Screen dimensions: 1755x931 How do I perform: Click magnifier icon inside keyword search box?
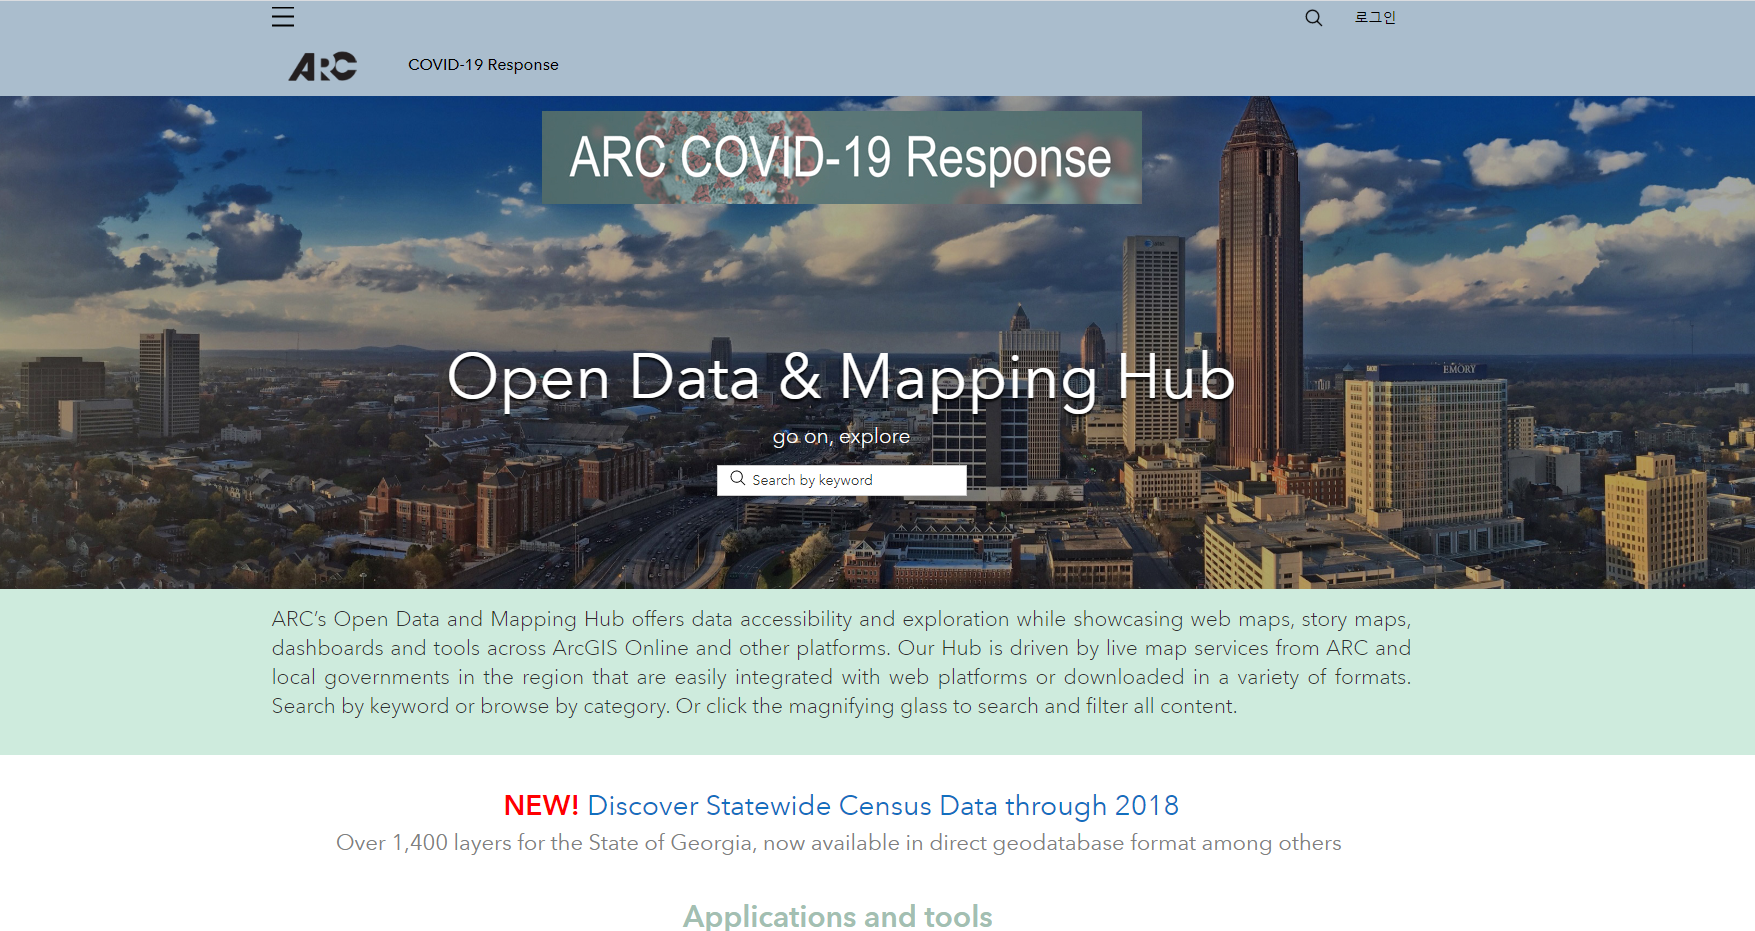coord(738,479)
